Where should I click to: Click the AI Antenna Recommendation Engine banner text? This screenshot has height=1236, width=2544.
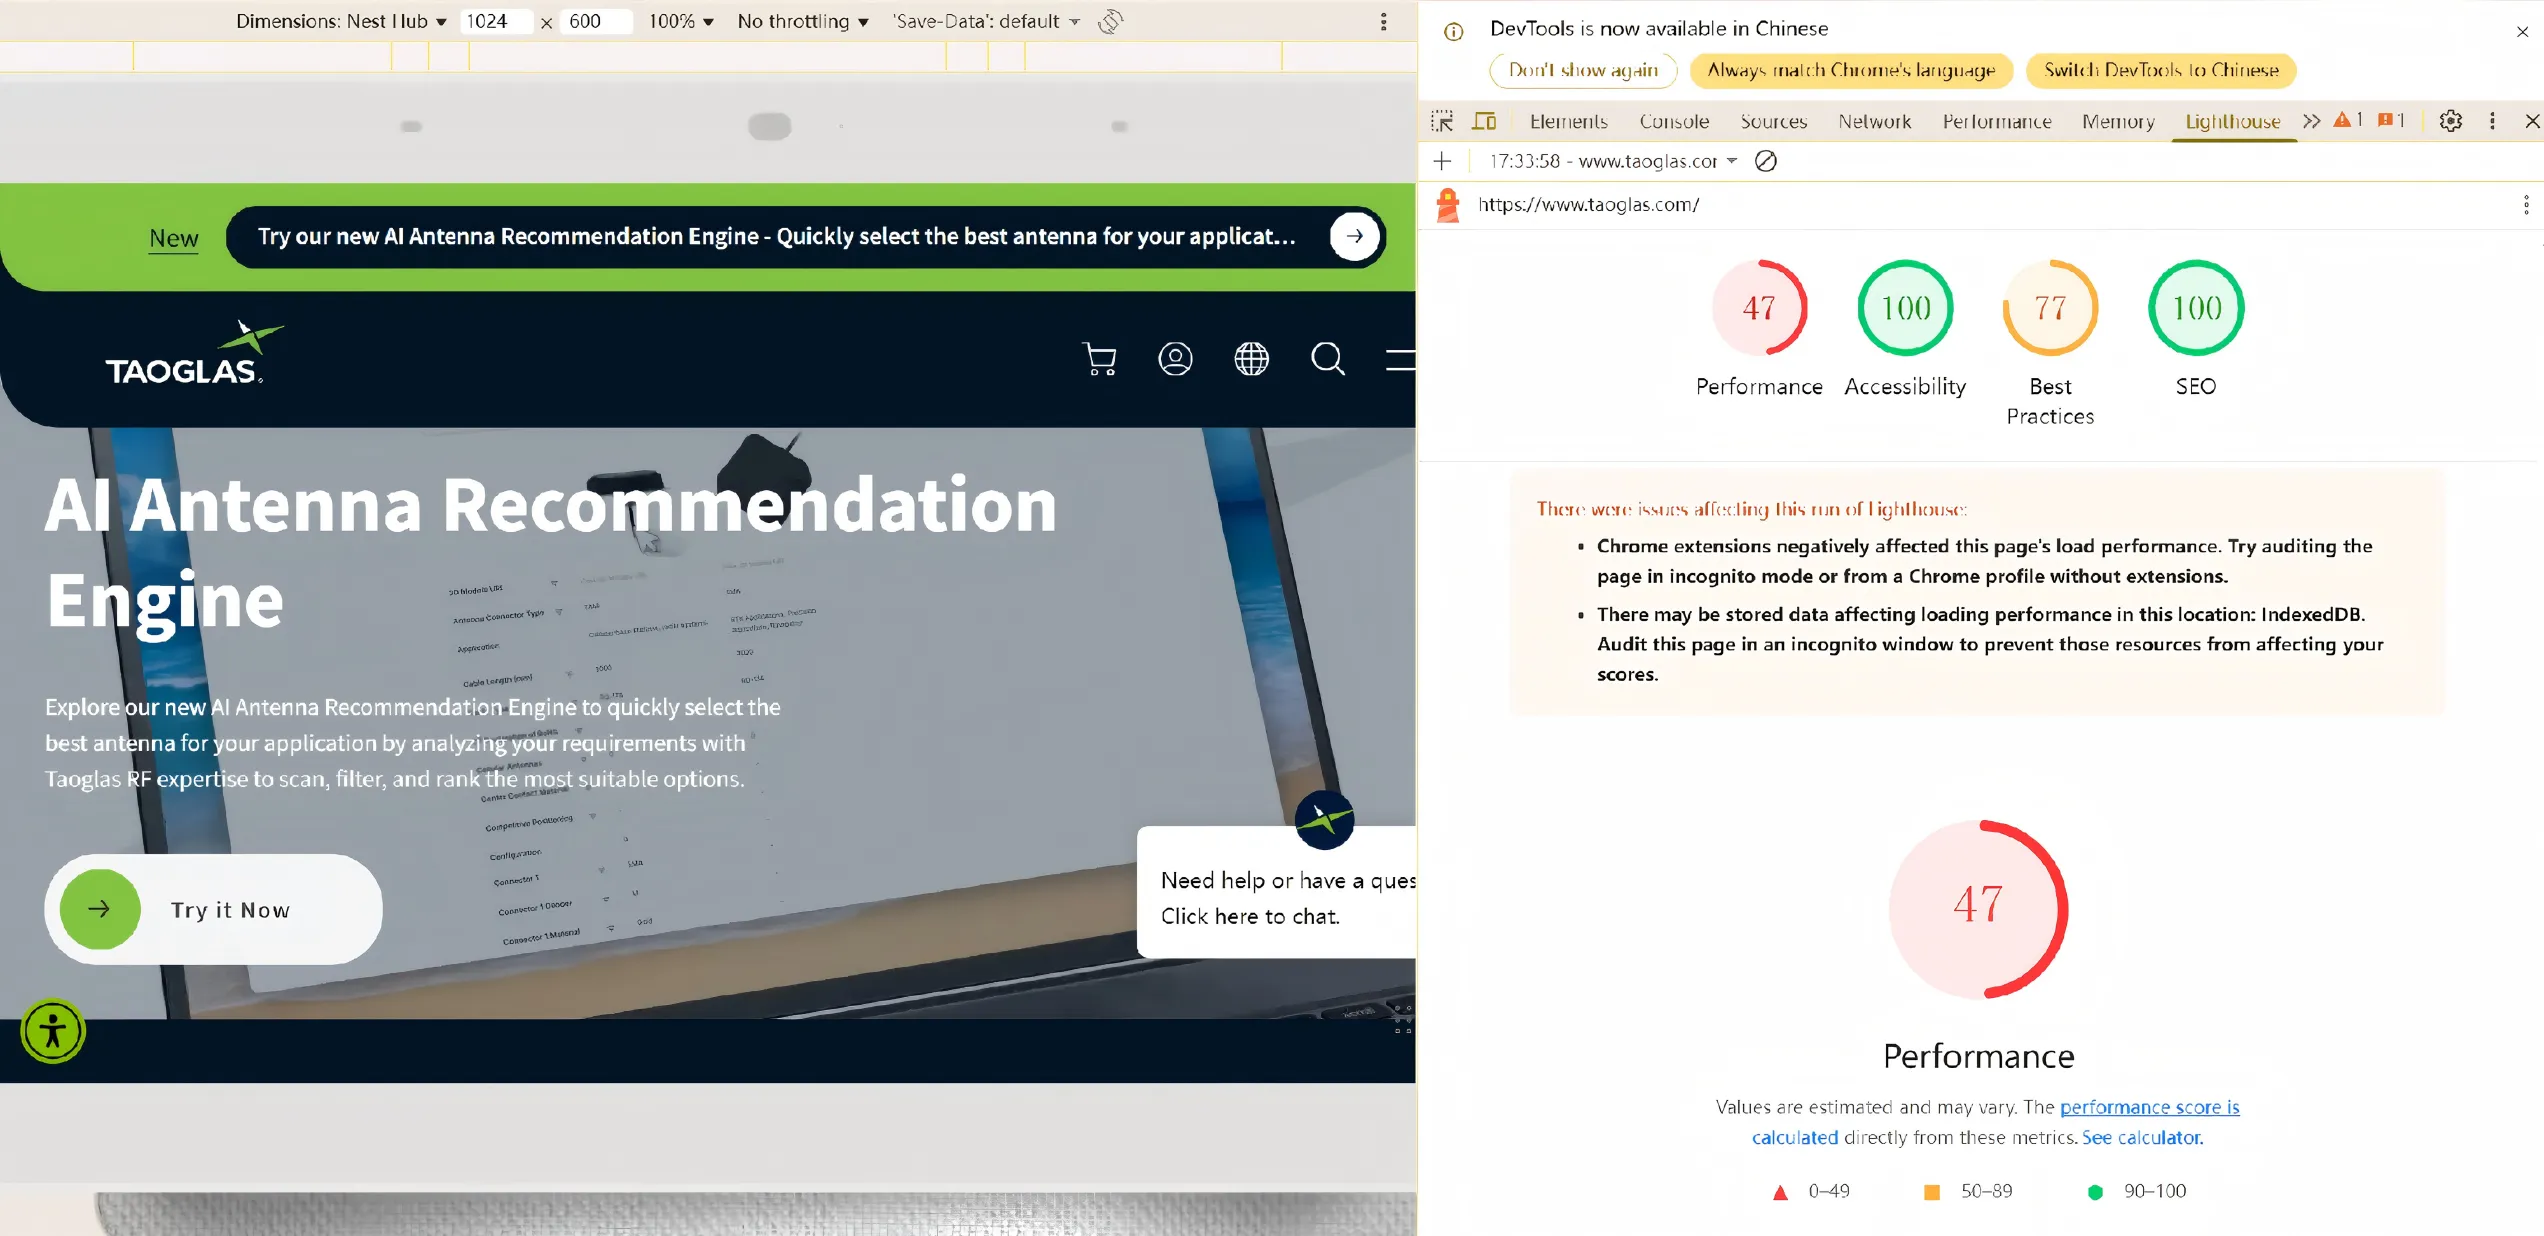[776, 236]
